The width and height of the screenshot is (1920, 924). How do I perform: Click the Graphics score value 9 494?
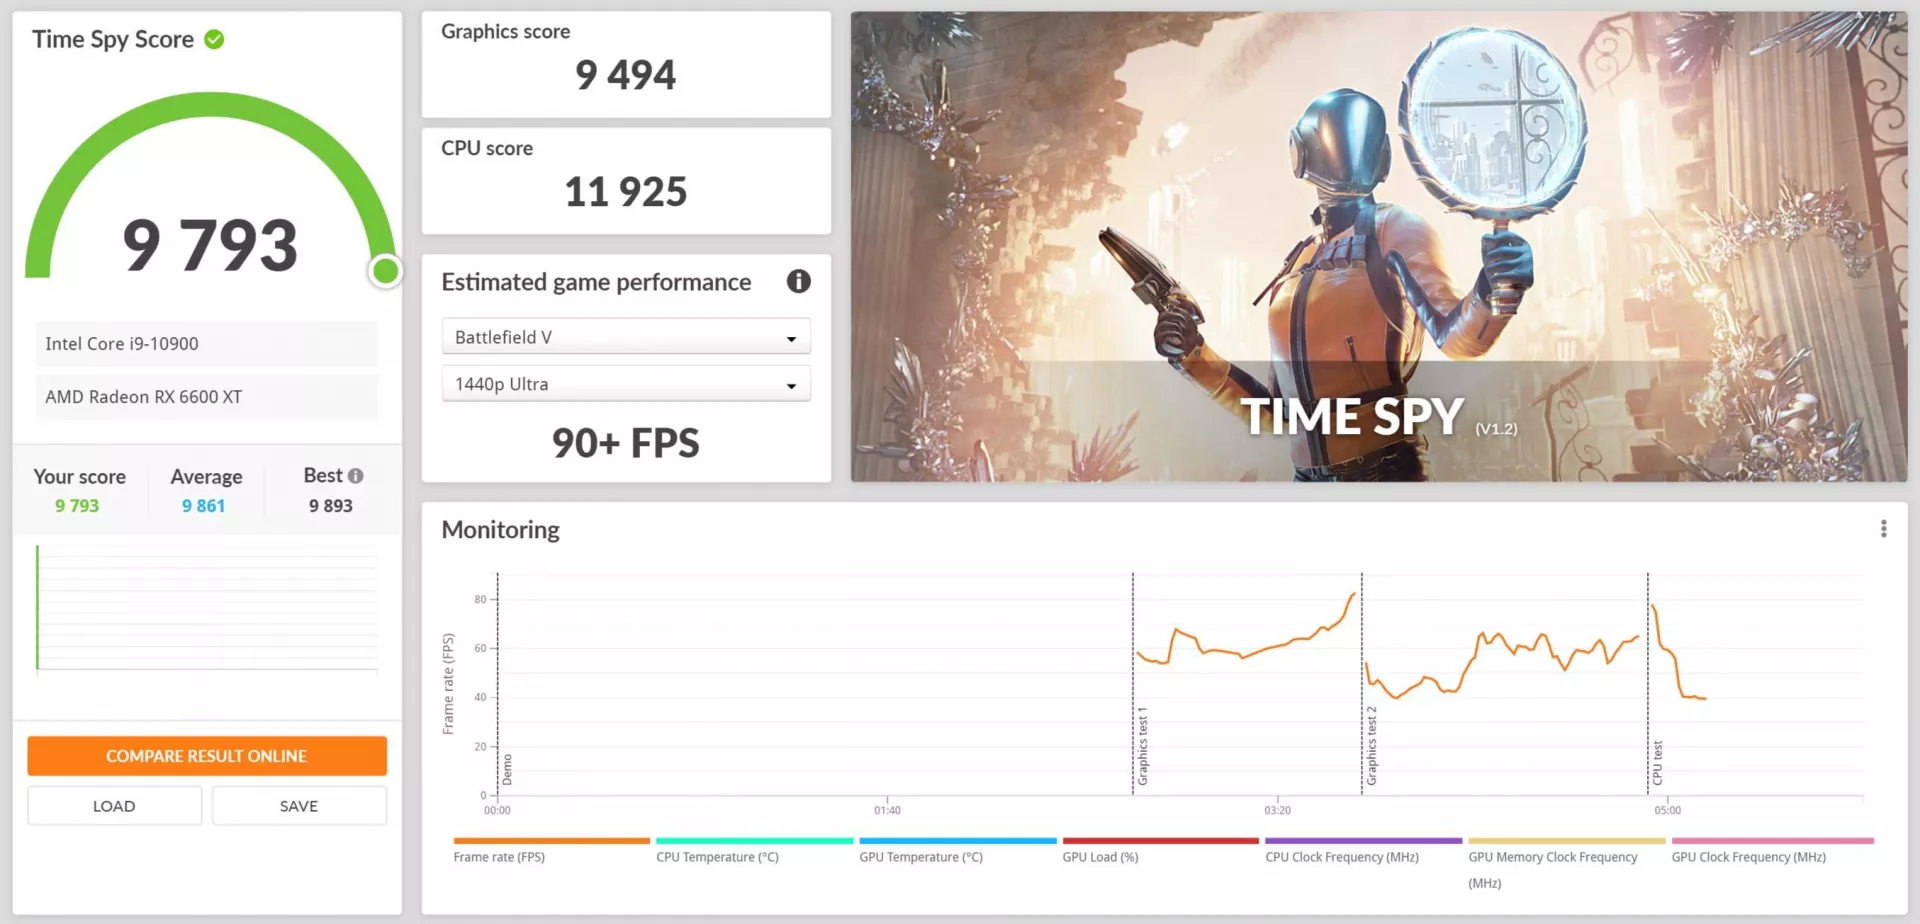point(626,75)
